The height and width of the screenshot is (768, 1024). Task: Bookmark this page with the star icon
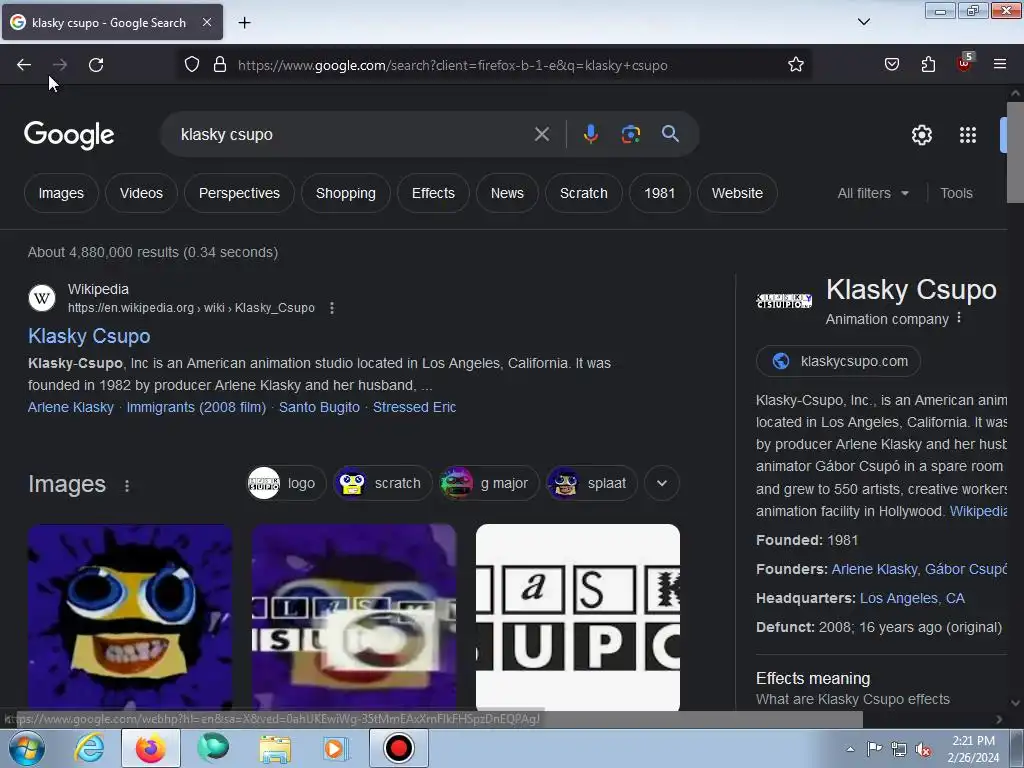[x=795, y=65]
